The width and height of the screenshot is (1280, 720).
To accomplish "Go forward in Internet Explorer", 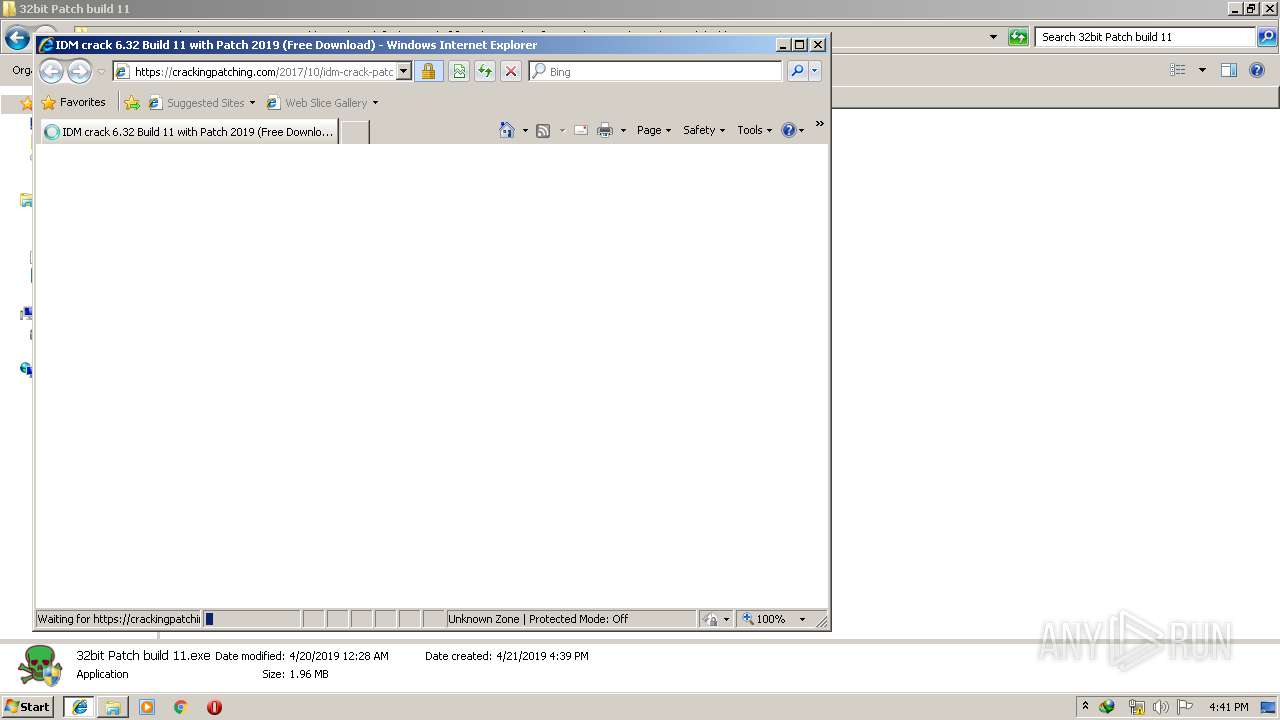I will click(x=79, y=71).
